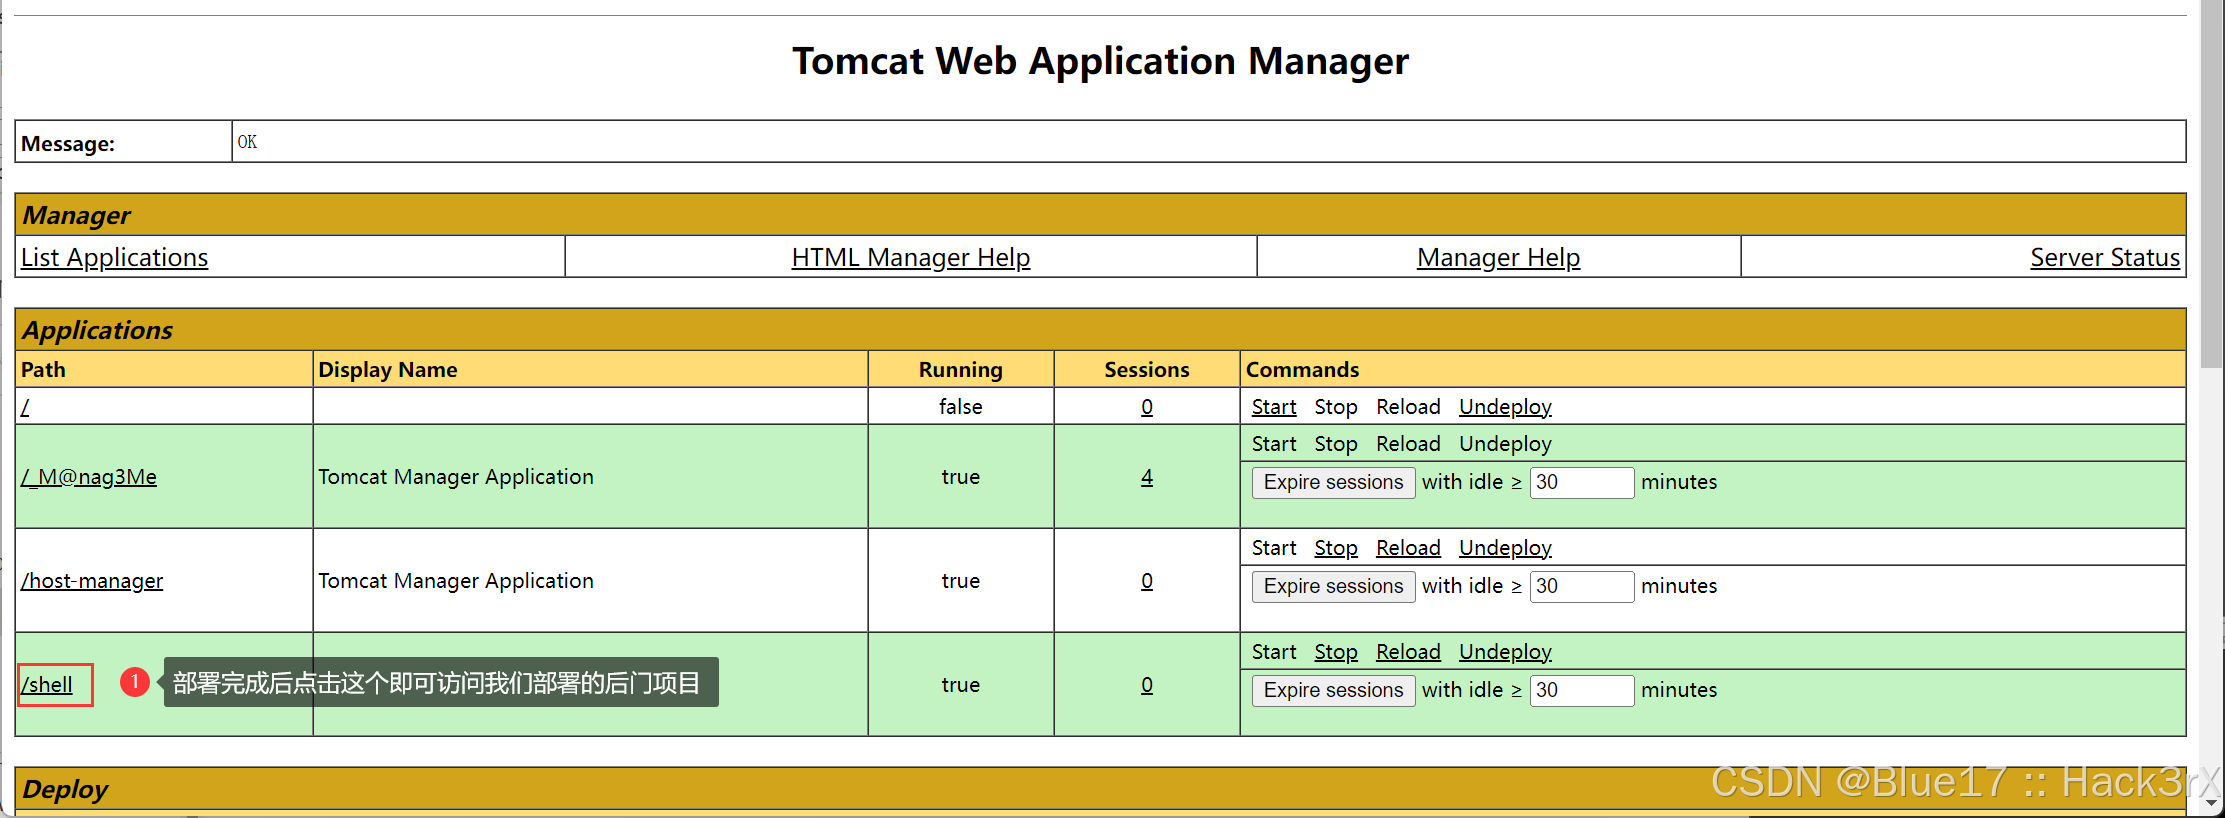The height and width of the screenshot is (818, 2225).
Task: Open the root path / application link
Action: click(25, 407)
